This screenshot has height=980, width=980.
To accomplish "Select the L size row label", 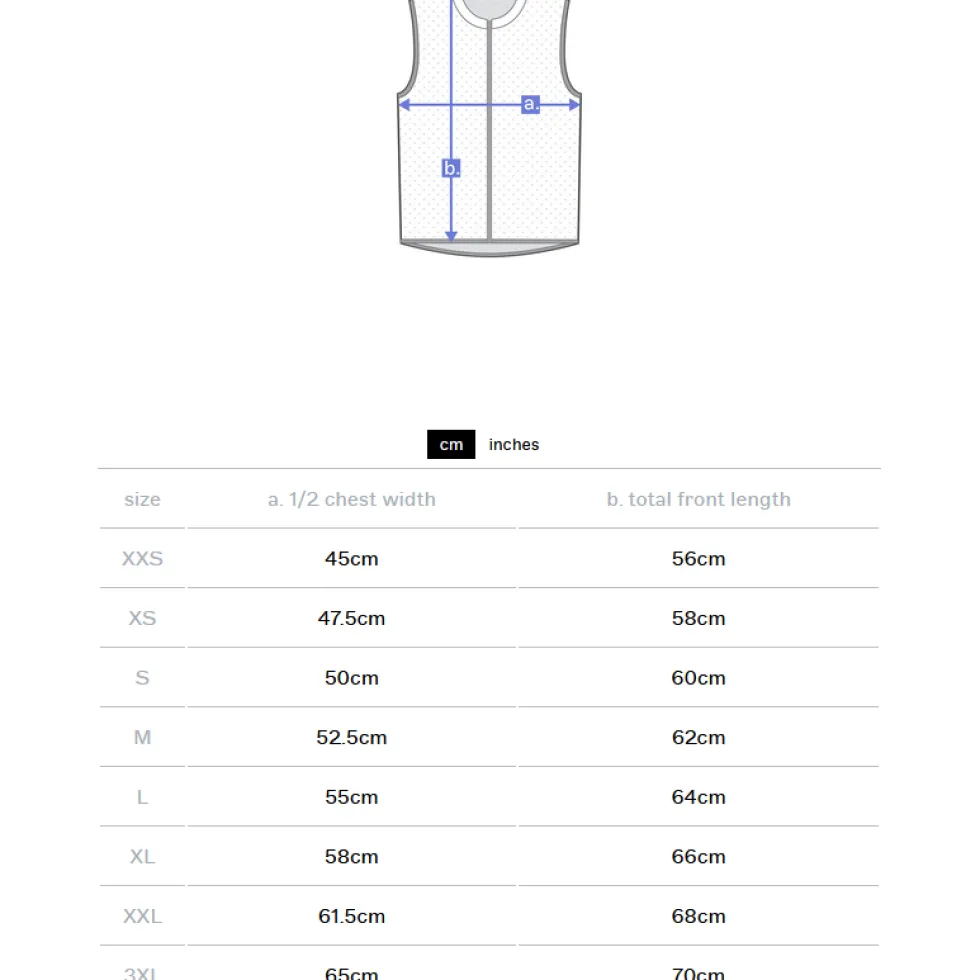I will [x=142, y=797].
